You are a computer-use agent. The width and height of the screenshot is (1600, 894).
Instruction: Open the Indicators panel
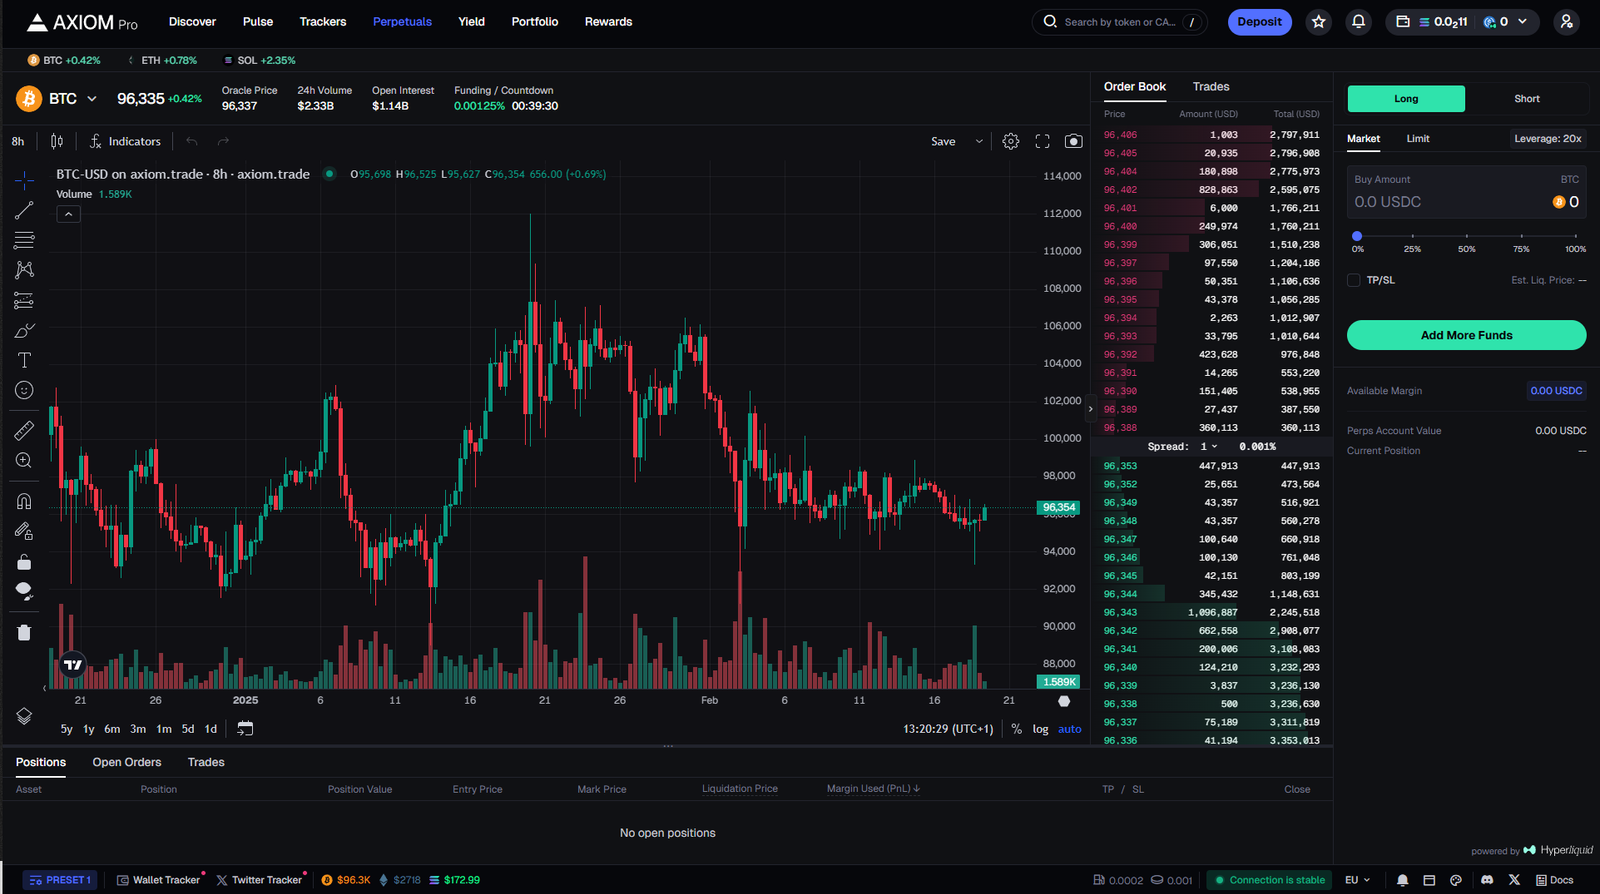point(125,141)
